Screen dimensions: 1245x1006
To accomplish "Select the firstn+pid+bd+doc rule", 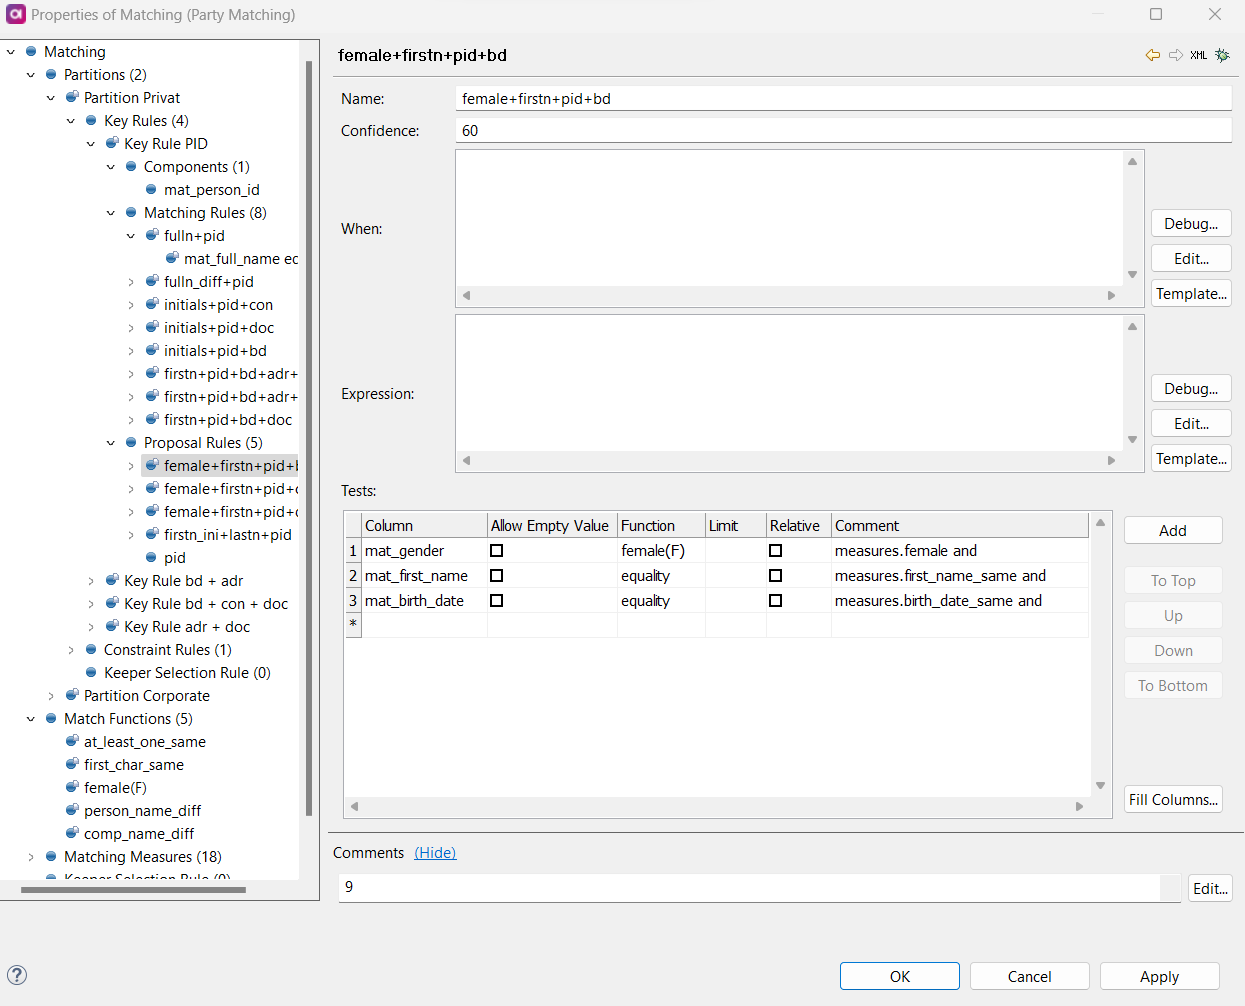I will (x=228, y=419).
